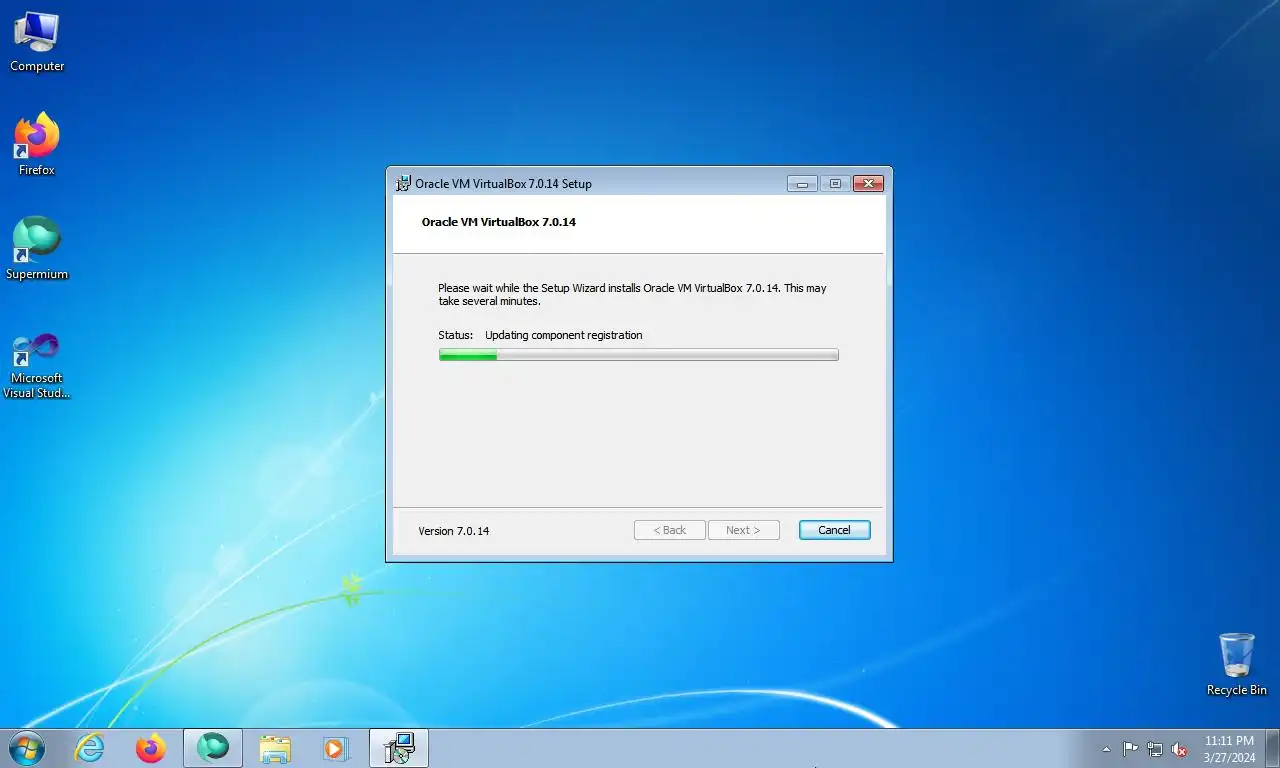Open the Supermium desktop shortcut
The height and width of the screenshot is (768, 1280).
[x=37, y=249]
